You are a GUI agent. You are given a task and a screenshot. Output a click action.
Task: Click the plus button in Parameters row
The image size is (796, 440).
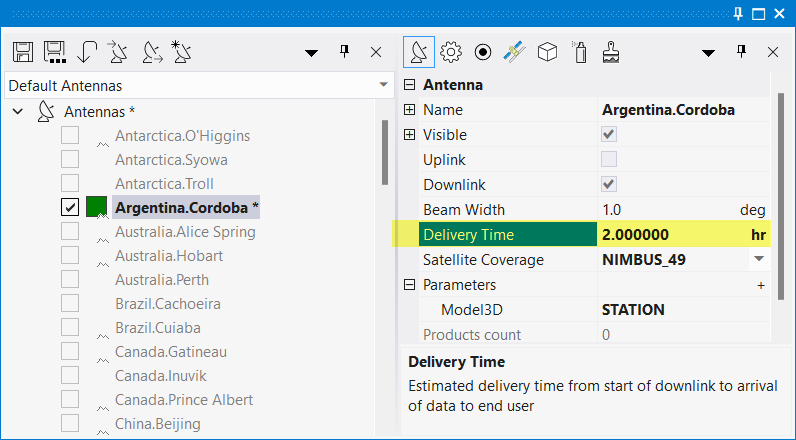760,285
